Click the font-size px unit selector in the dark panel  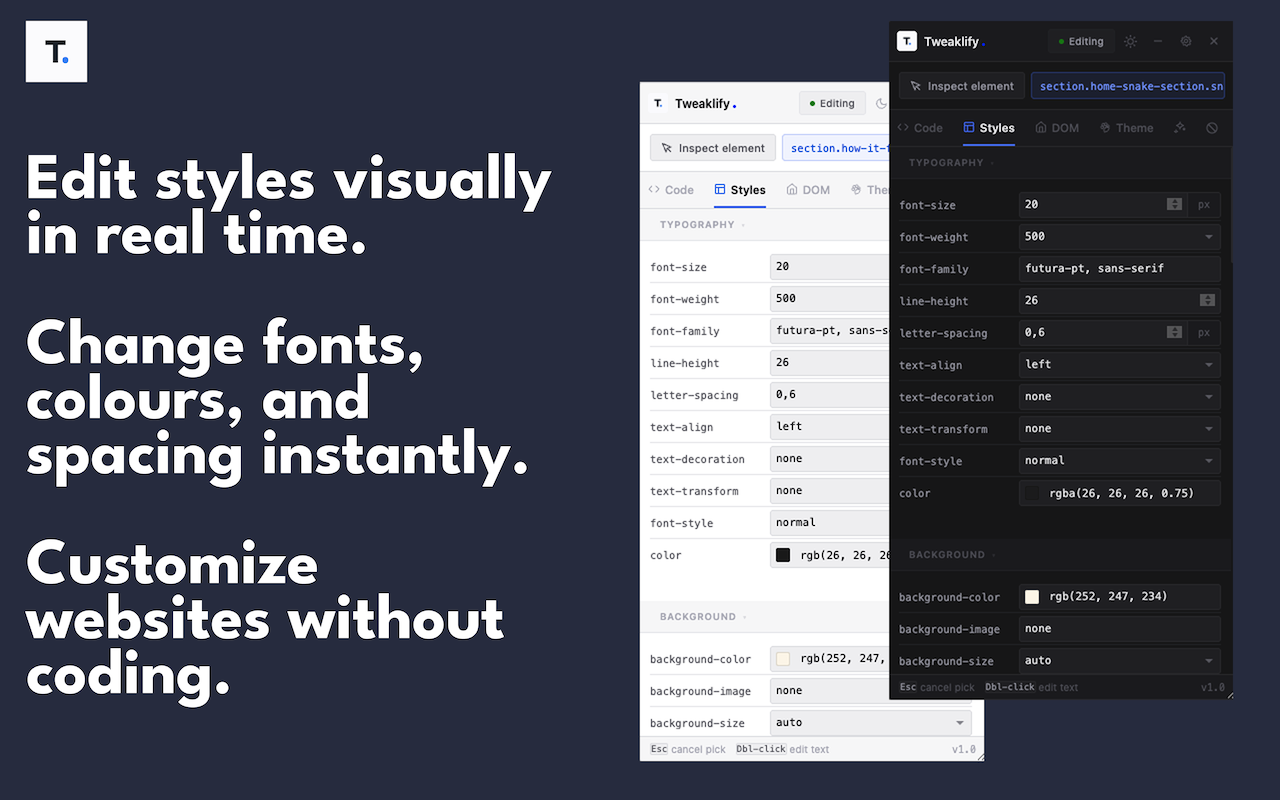pos(1204,205)
